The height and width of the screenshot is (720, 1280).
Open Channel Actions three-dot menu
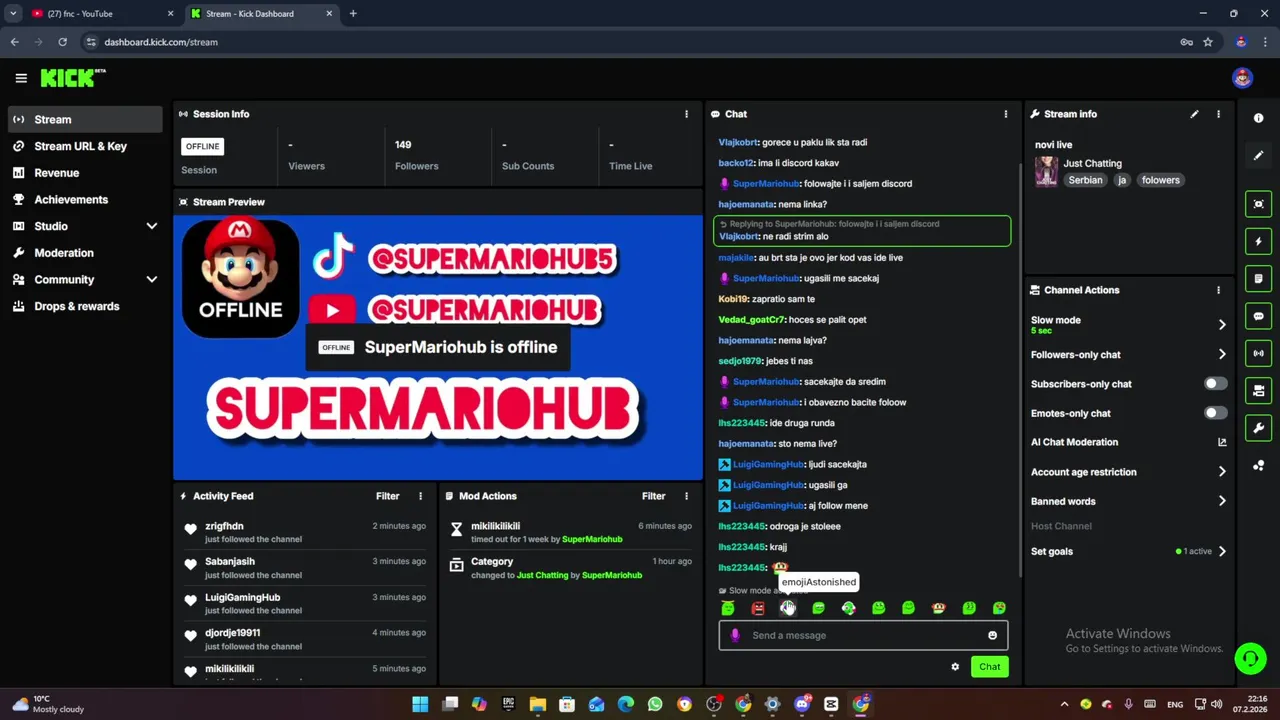coord(1218,290)
